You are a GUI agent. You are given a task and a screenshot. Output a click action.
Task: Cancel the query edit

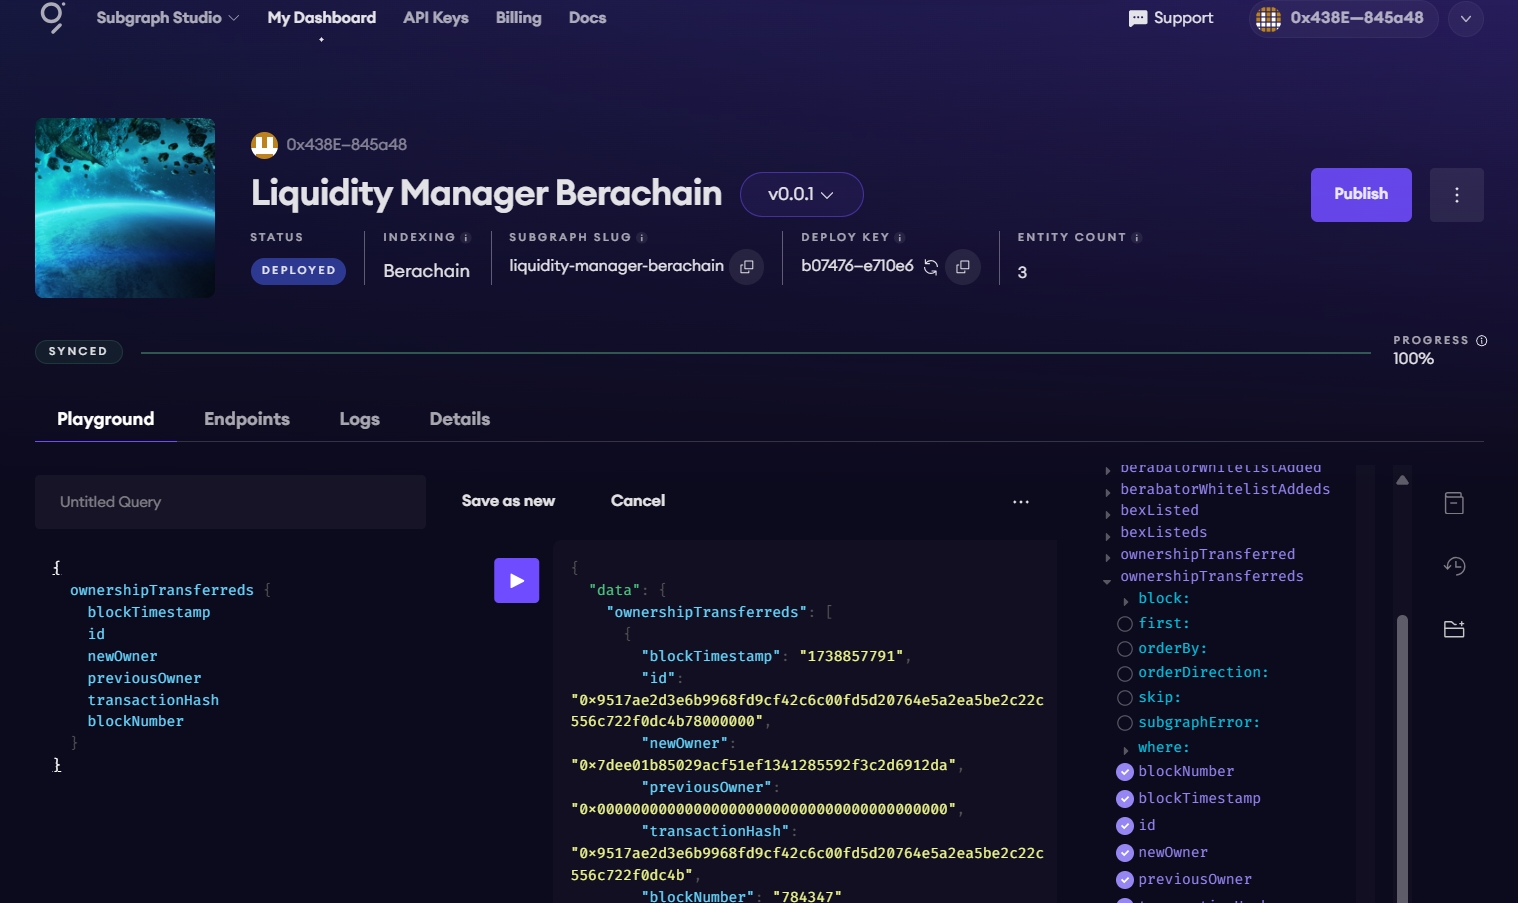638,501
